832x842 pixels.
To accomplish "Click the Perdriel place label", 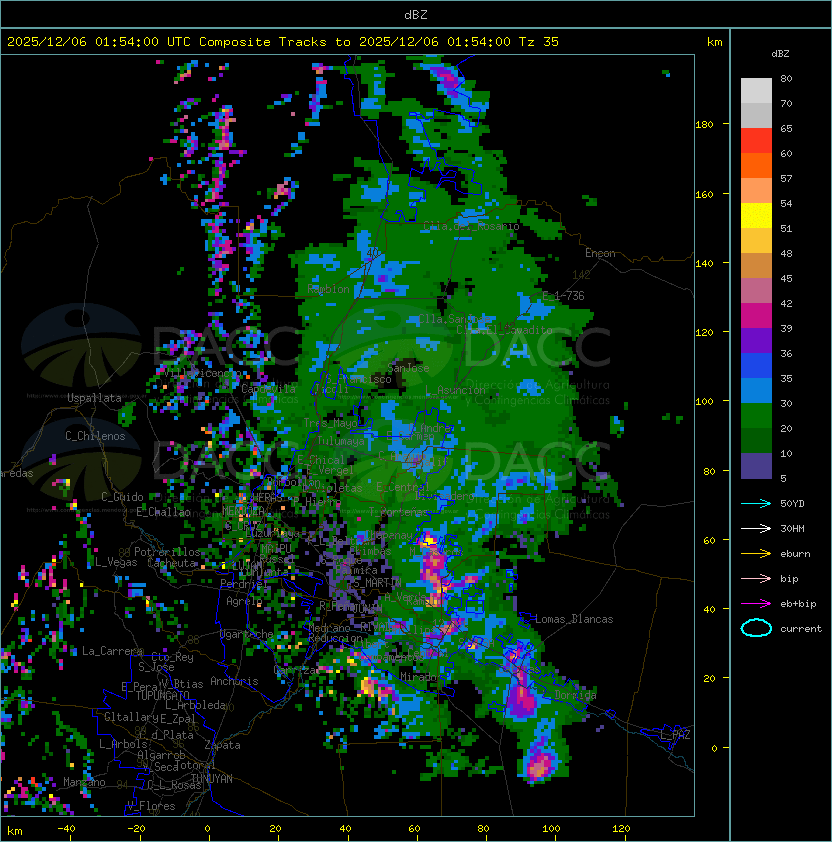I will 244,583.
